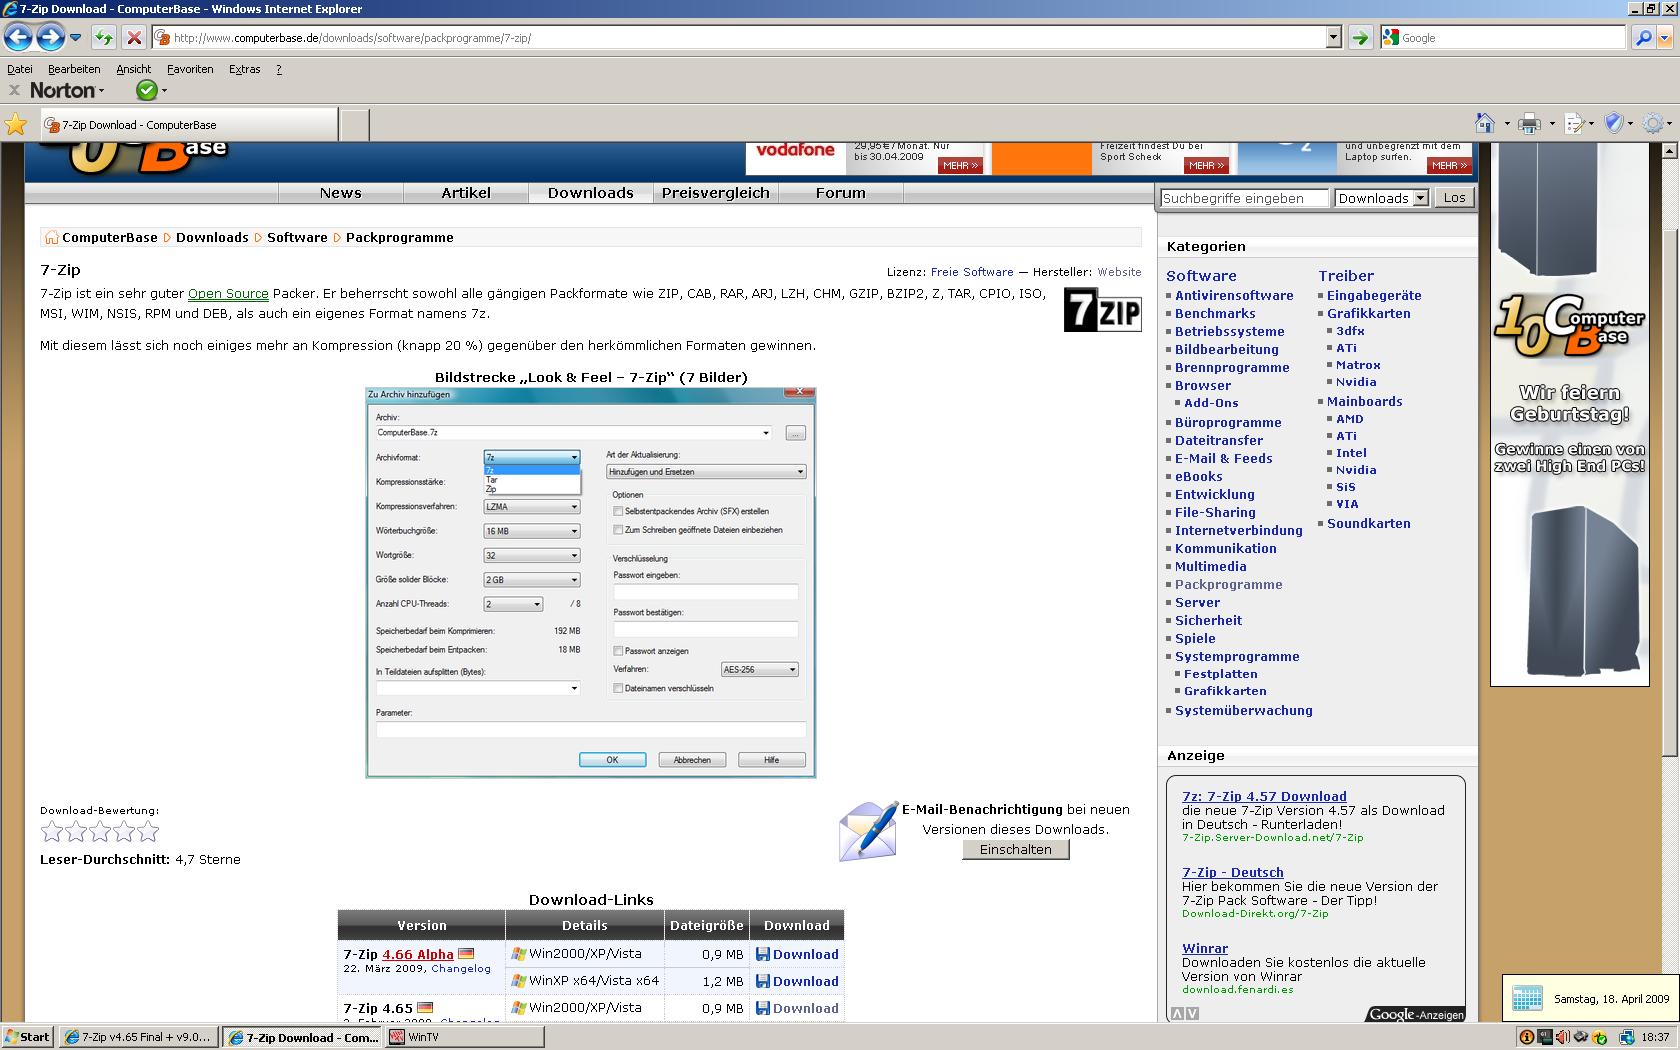Click floppy disk icon in WinXP x64 row

[x=763, y=981]
